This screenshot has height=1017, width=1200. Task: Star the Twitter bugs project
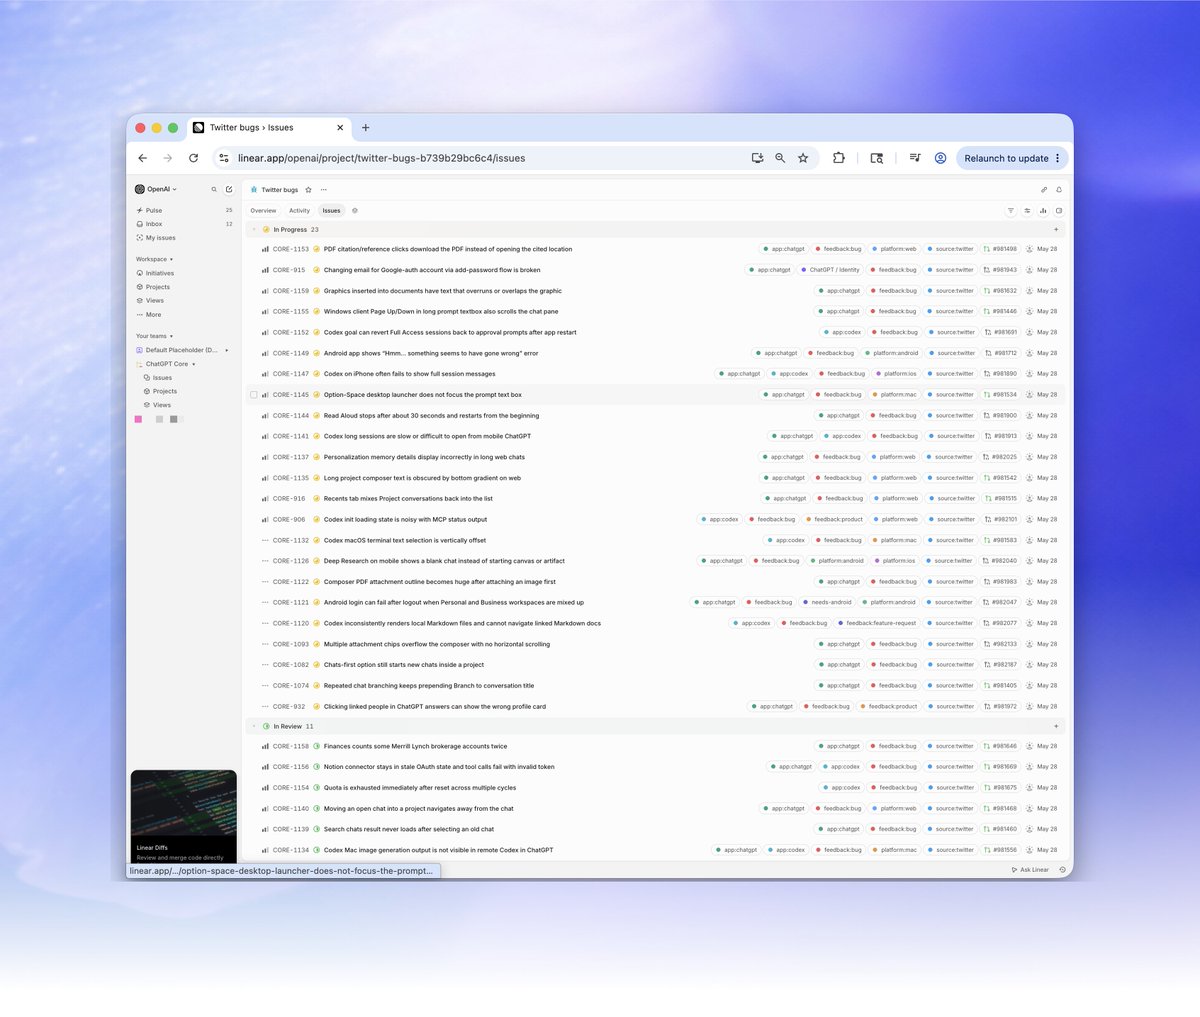pyautogui.click(x=308, y=190)
